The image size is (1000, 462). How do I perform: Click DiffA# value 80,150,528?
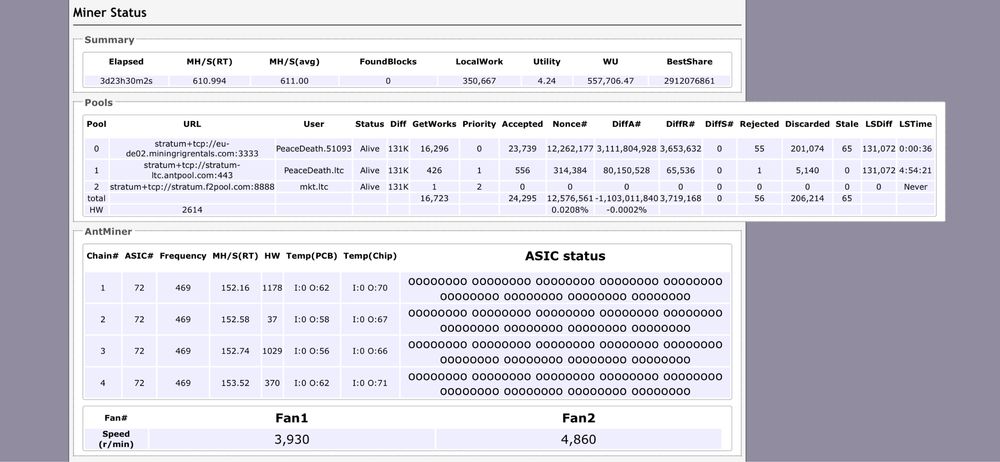coord(626,170)
